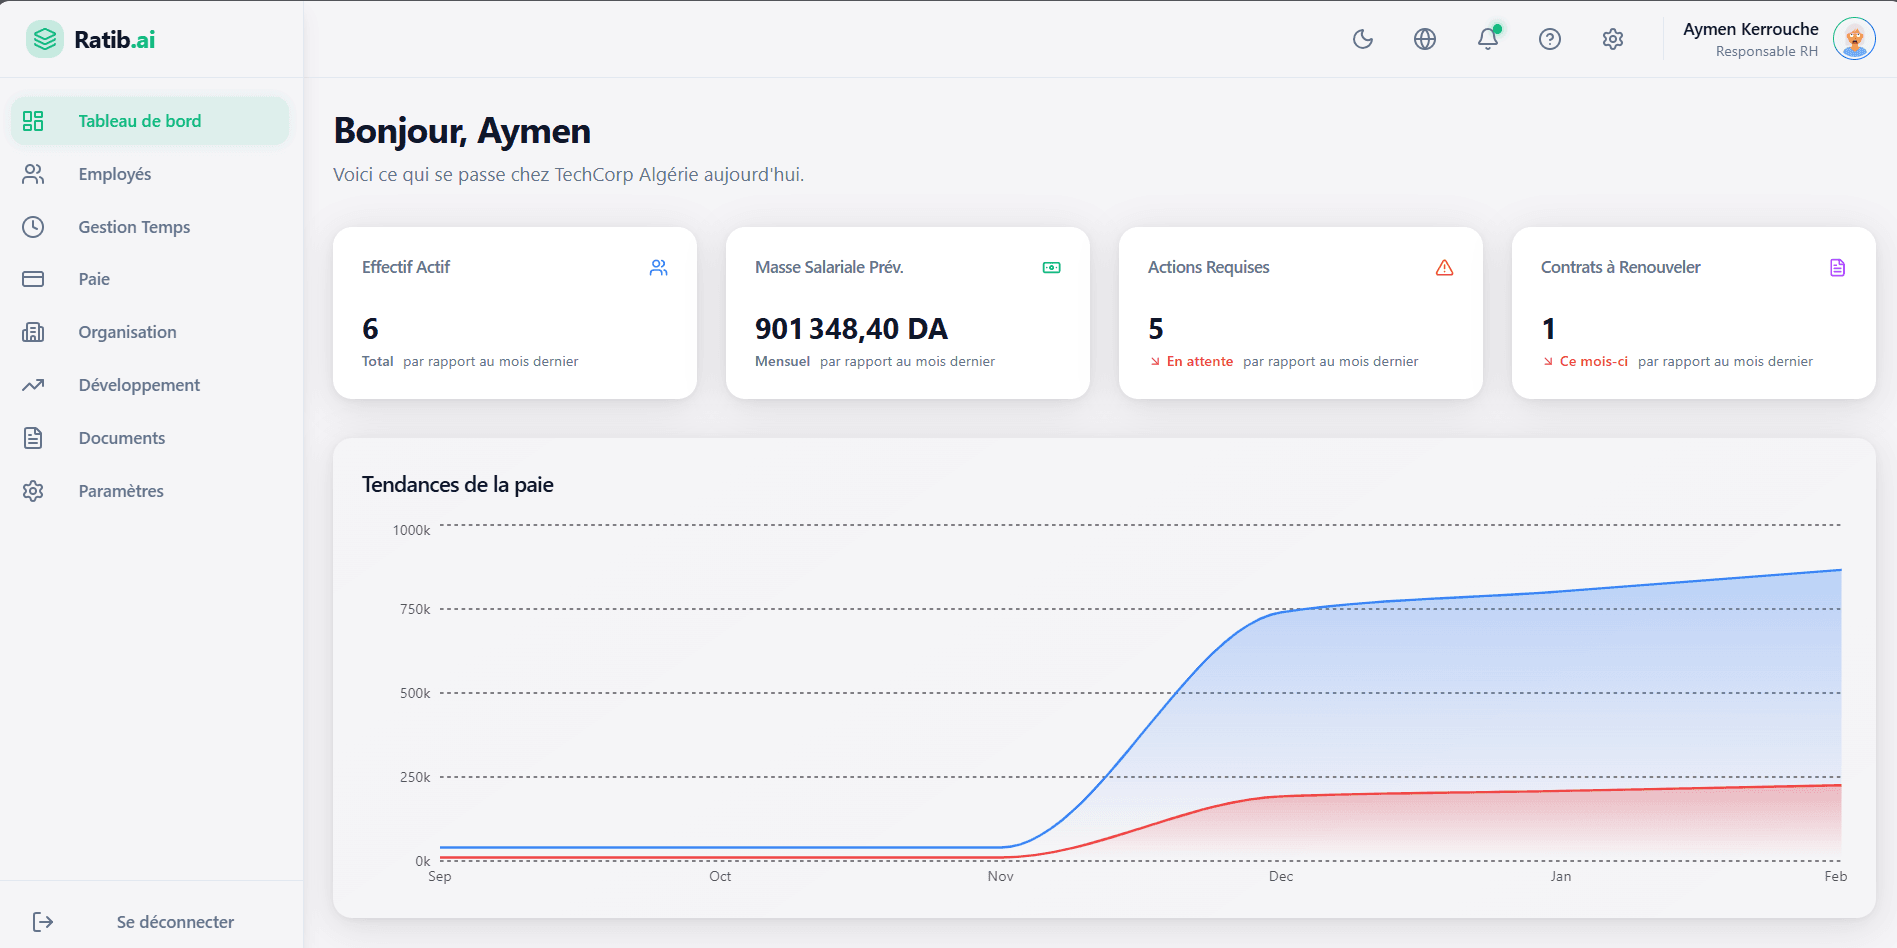The image size is (1897, 948).
Task: Click the Organisation building icon
Action: 33,332
